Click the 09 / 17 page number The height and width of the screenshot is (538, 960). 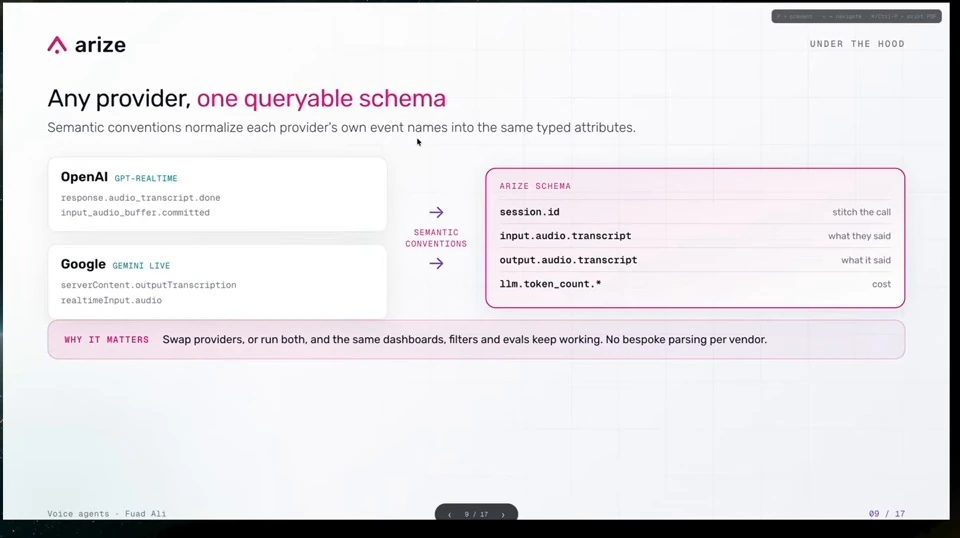pos(887,514)
